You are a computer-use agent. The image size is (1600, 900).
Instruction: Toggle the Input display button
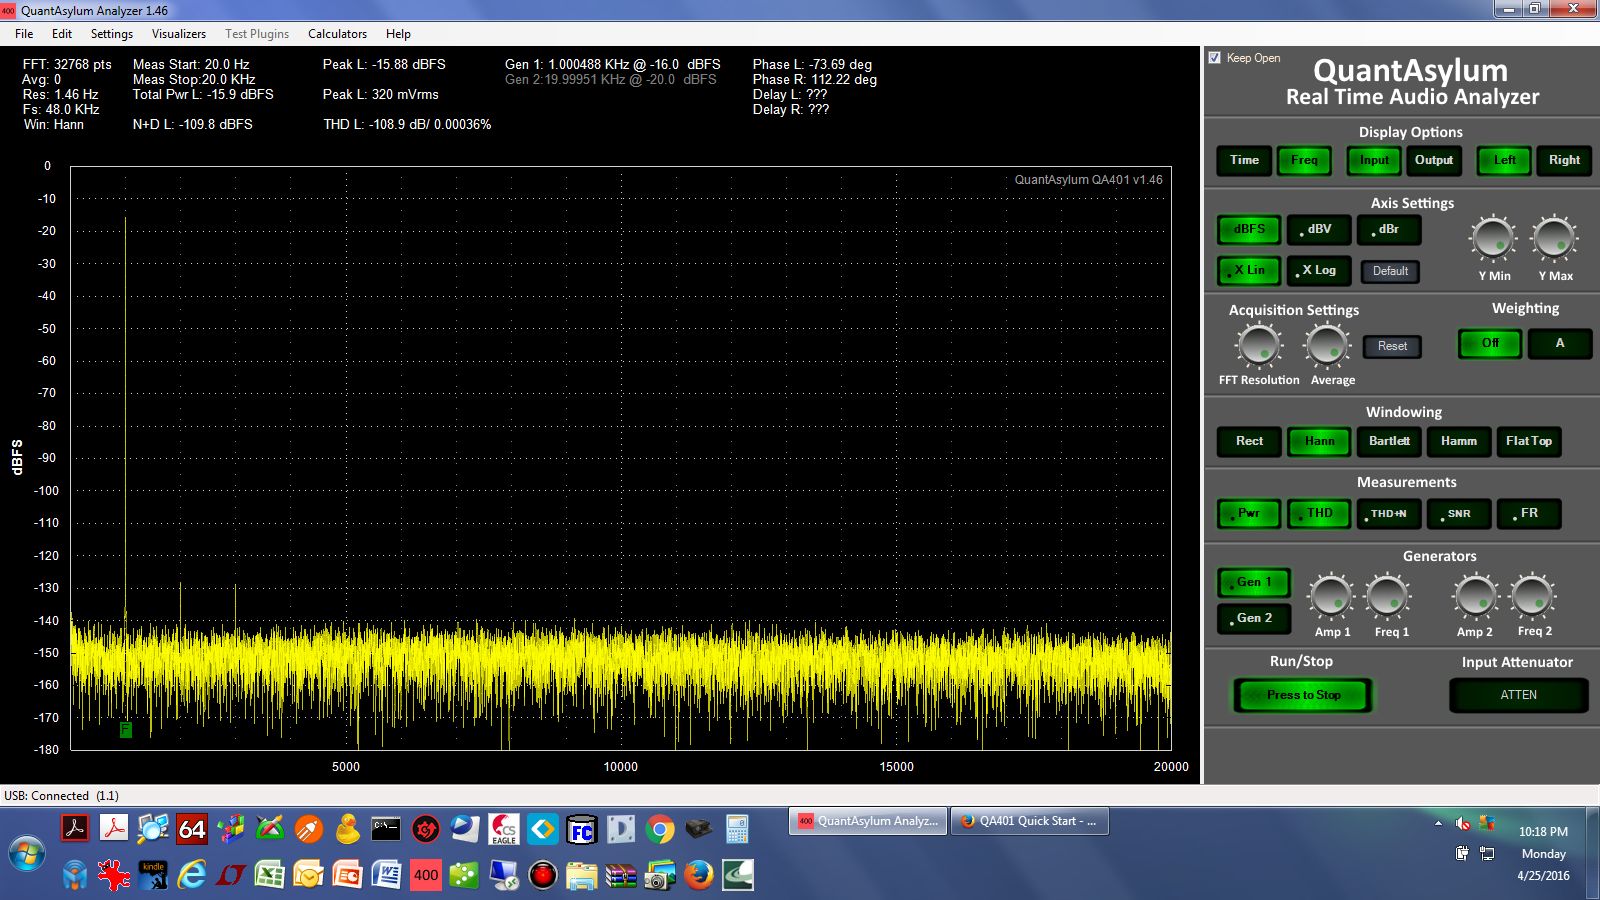1374,160
